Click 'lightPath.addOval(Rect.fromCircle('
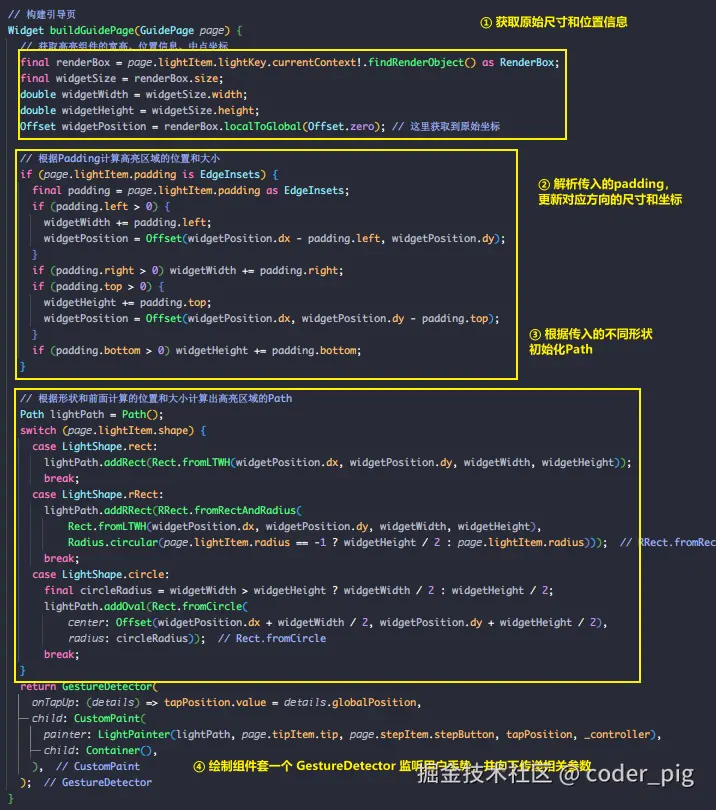The height and width of the screenshot is (810, 716). pyautogui.click(x=146, y=607)
